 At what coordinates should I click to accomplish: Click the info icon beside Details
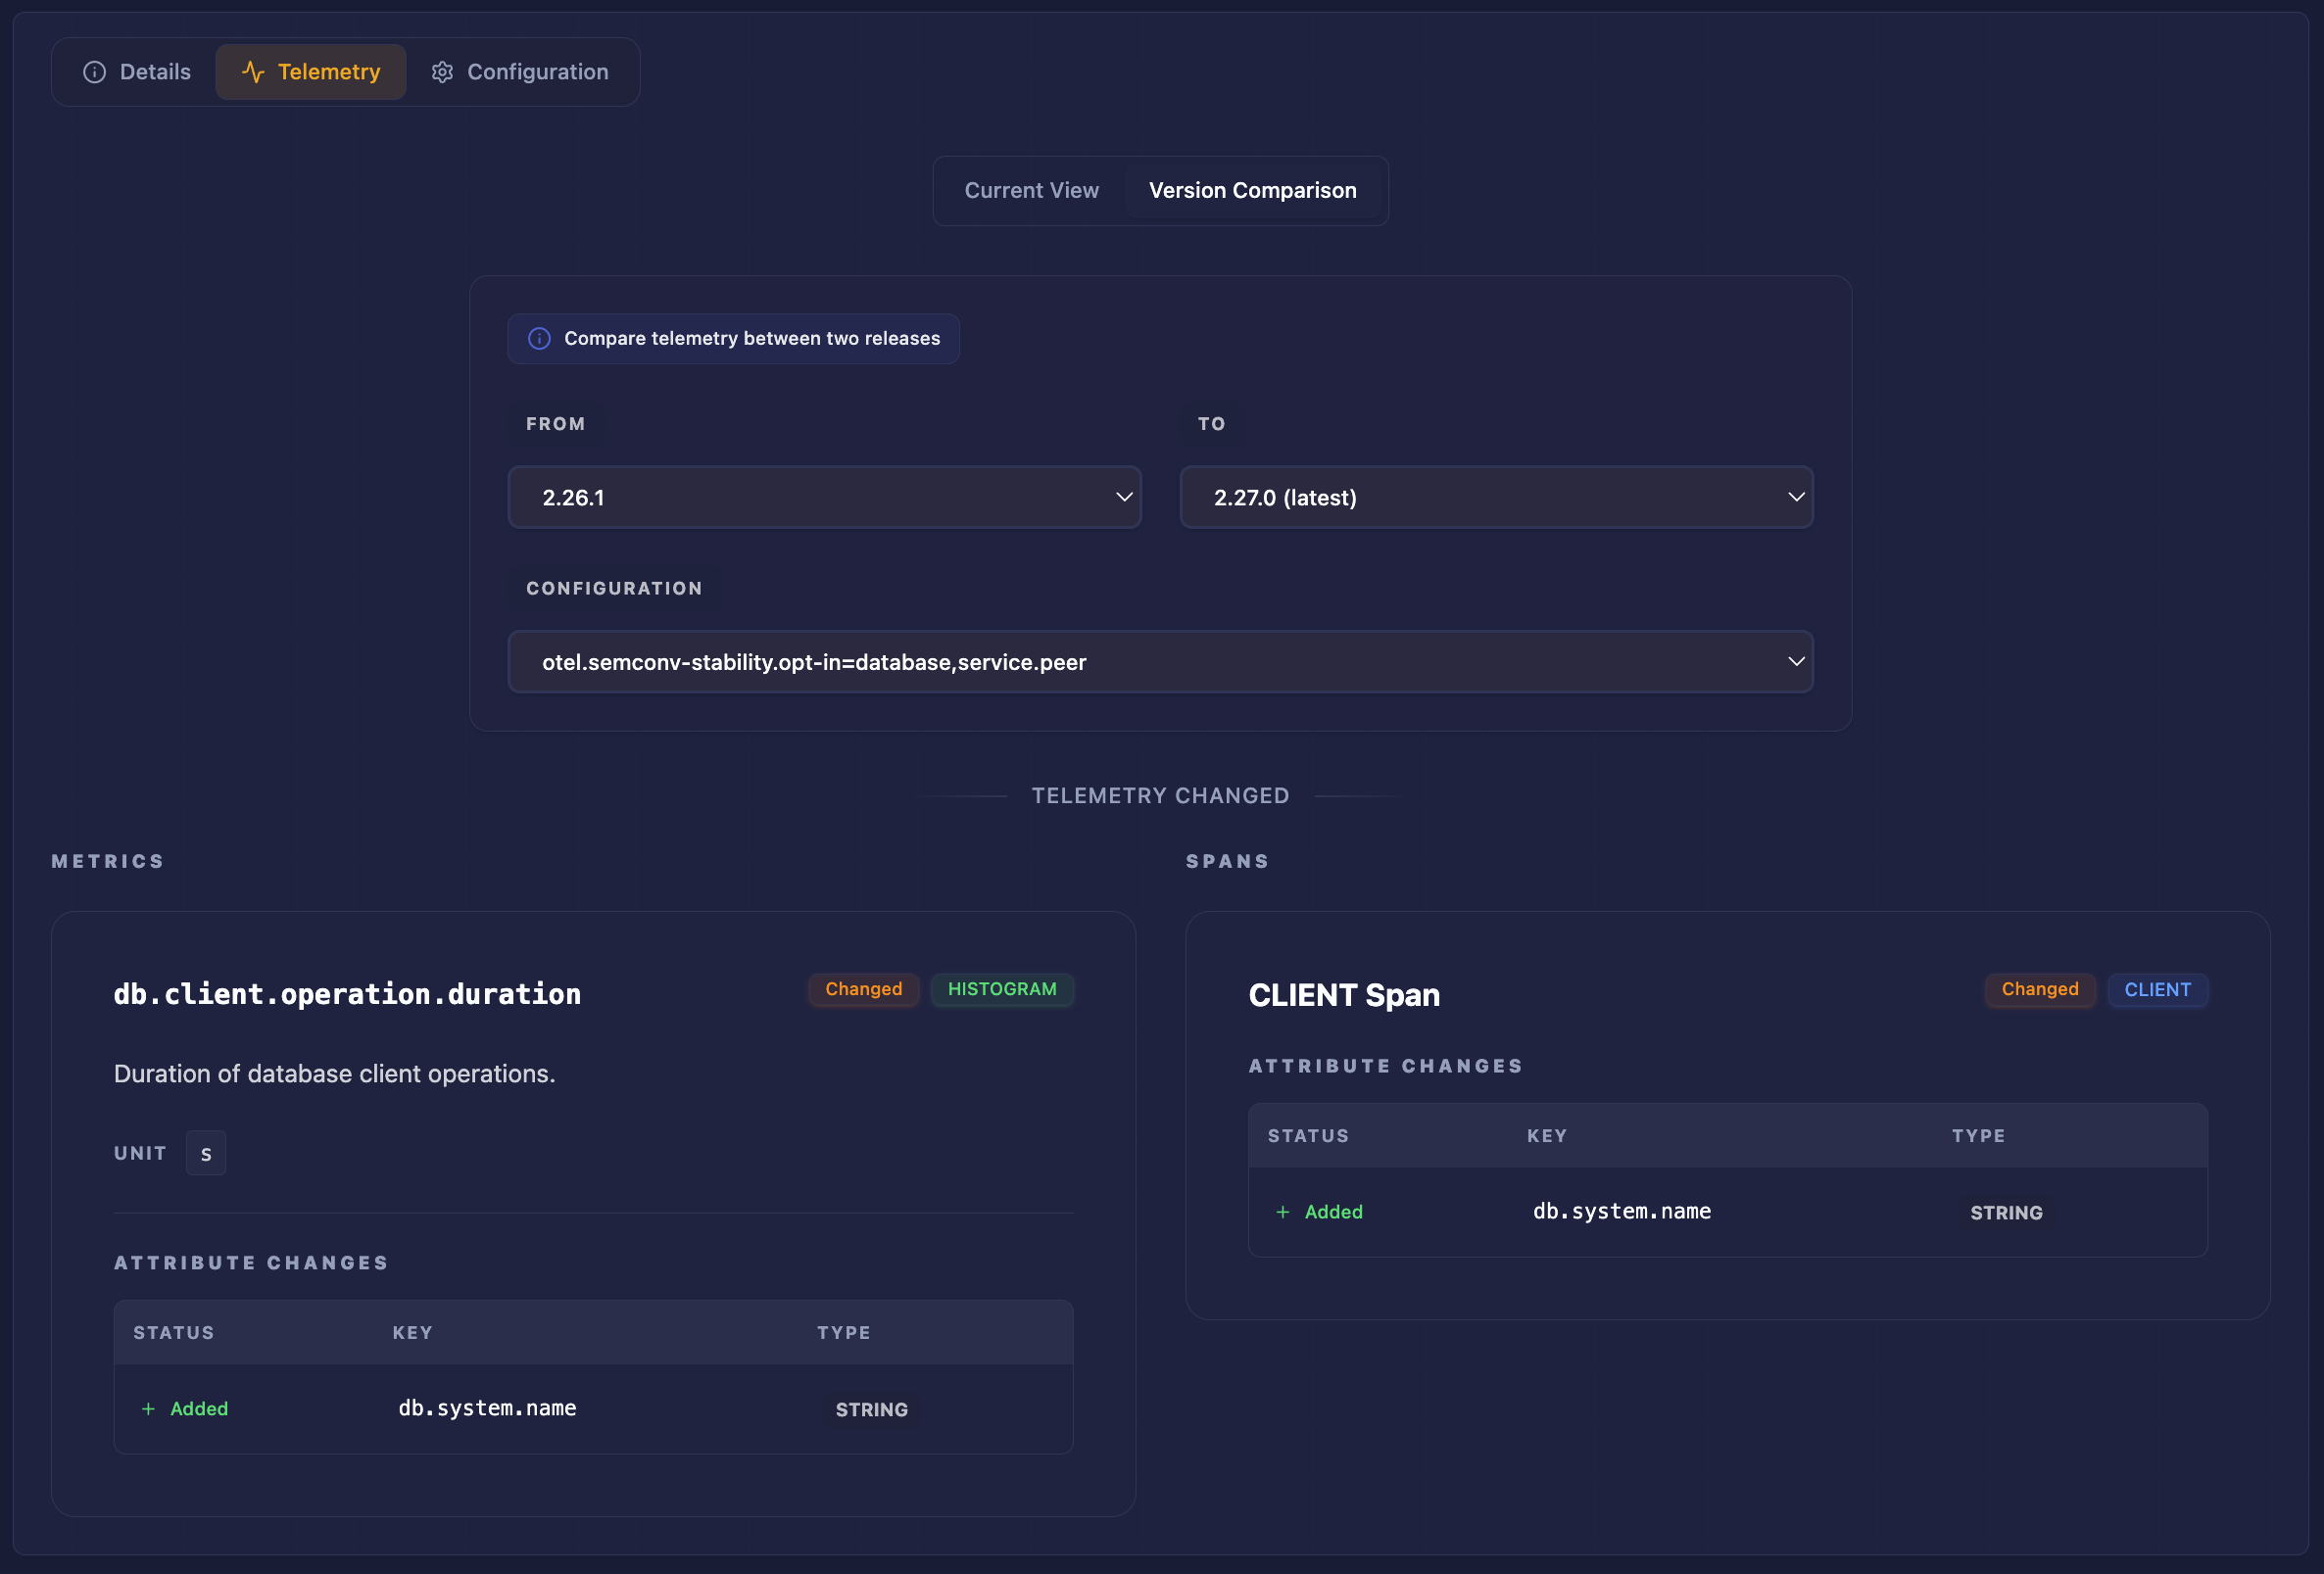point(94,72)
